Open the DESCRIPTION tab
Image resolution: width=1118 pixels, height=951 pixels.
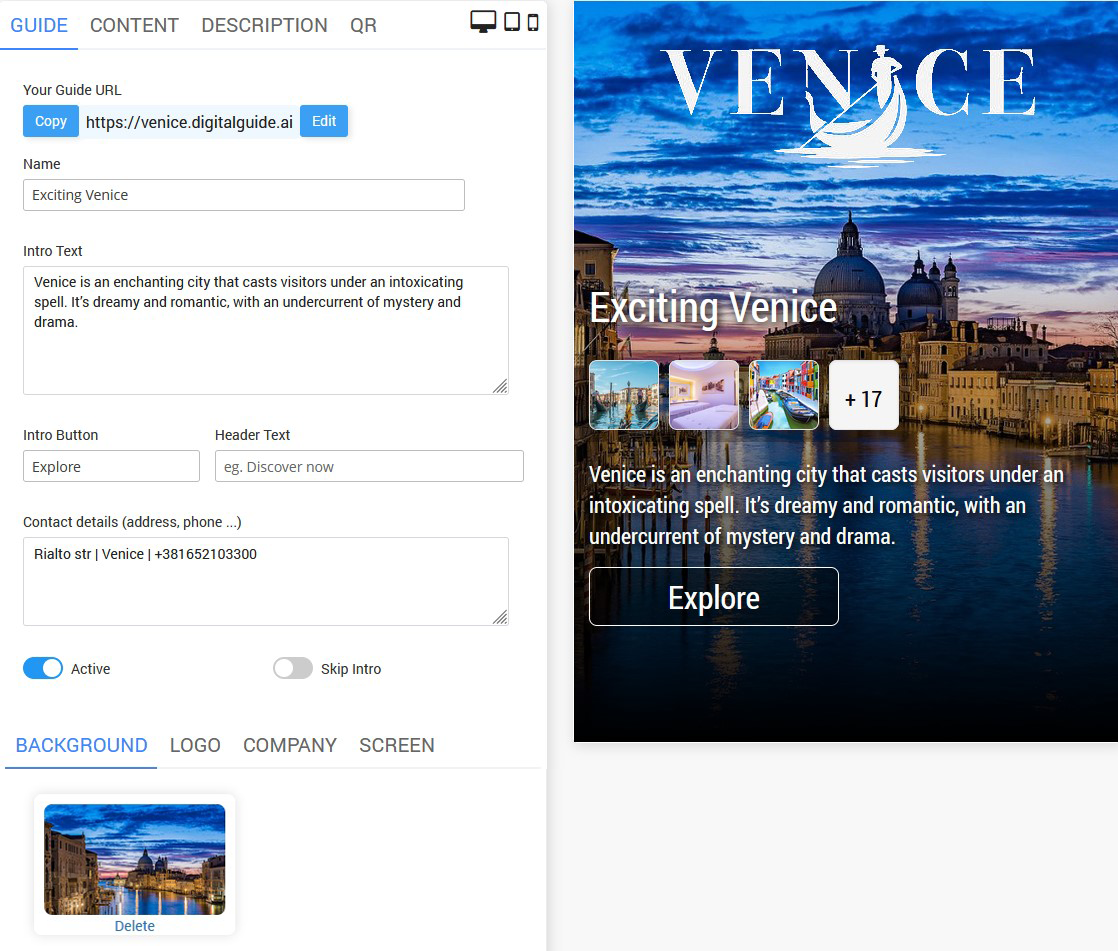(x=264, y=26)
